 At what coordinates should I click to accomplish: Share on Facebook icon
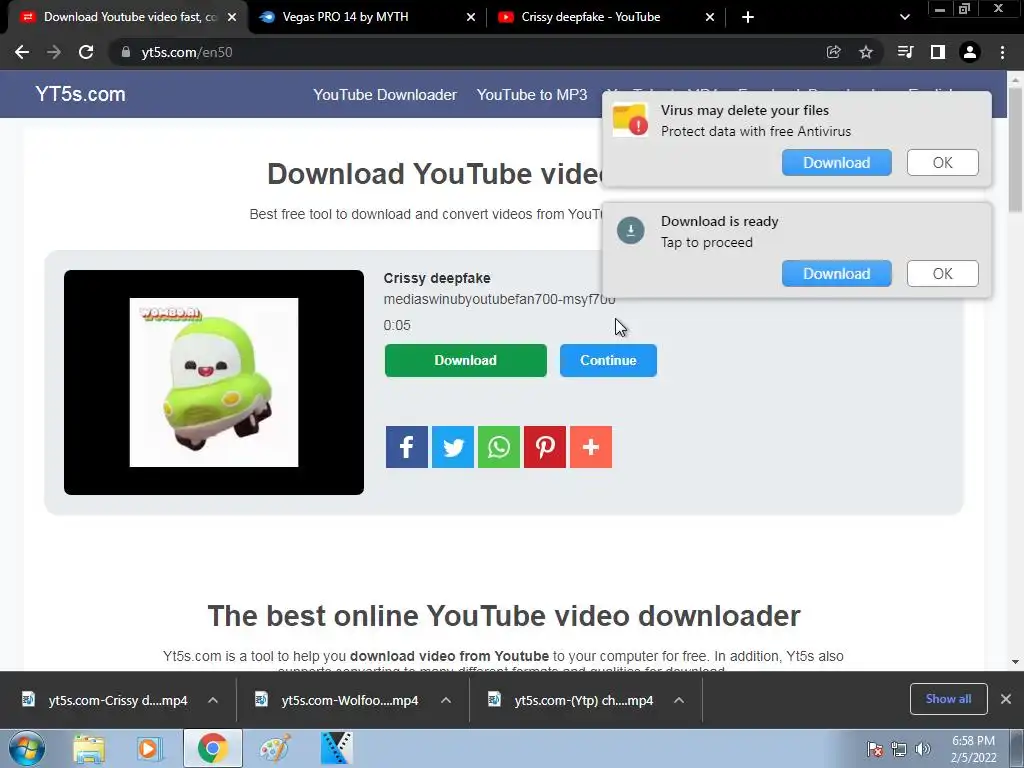pos(406,447)
